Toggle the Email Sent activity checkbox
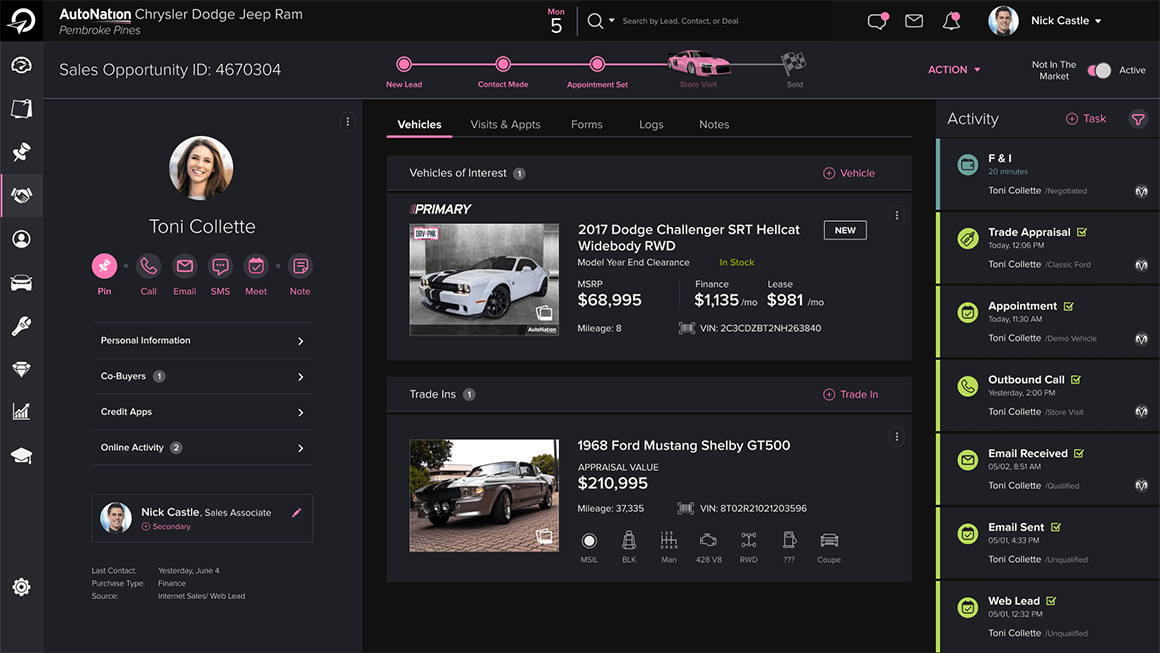The height and width of the screenshot is (653, 1160). [x=1056, y=527]
